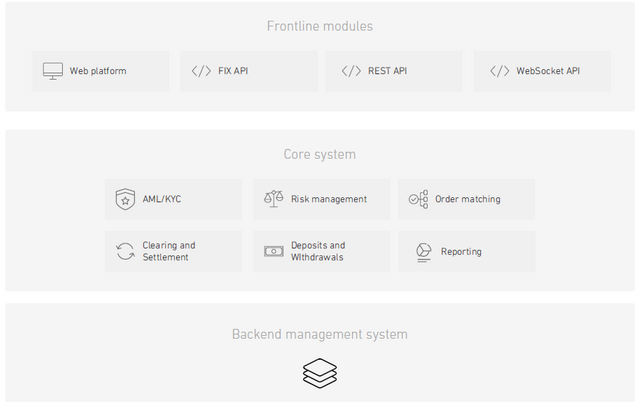The height and width of the screenshot is (407, 640).
Task: Click the shield star icon for AML/KYC
Action: pyautogui.click(x=125, y=199)
